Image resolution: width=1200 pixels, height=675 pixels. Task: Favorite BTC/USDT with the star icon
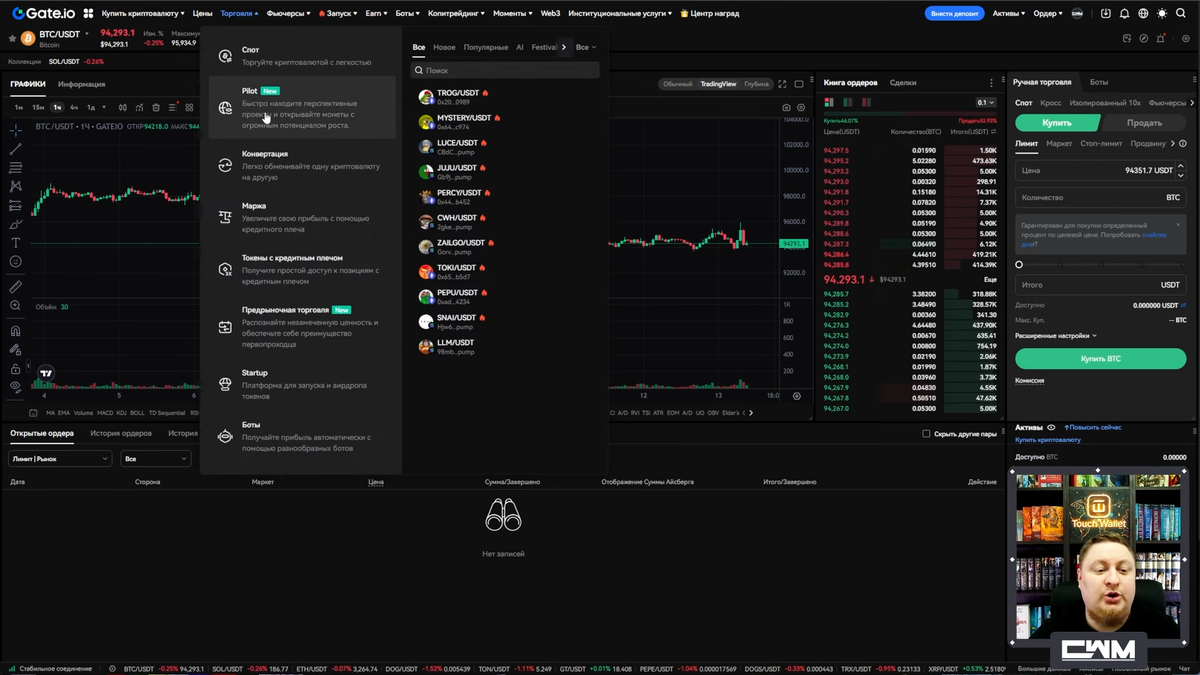(x=12, y=38)
